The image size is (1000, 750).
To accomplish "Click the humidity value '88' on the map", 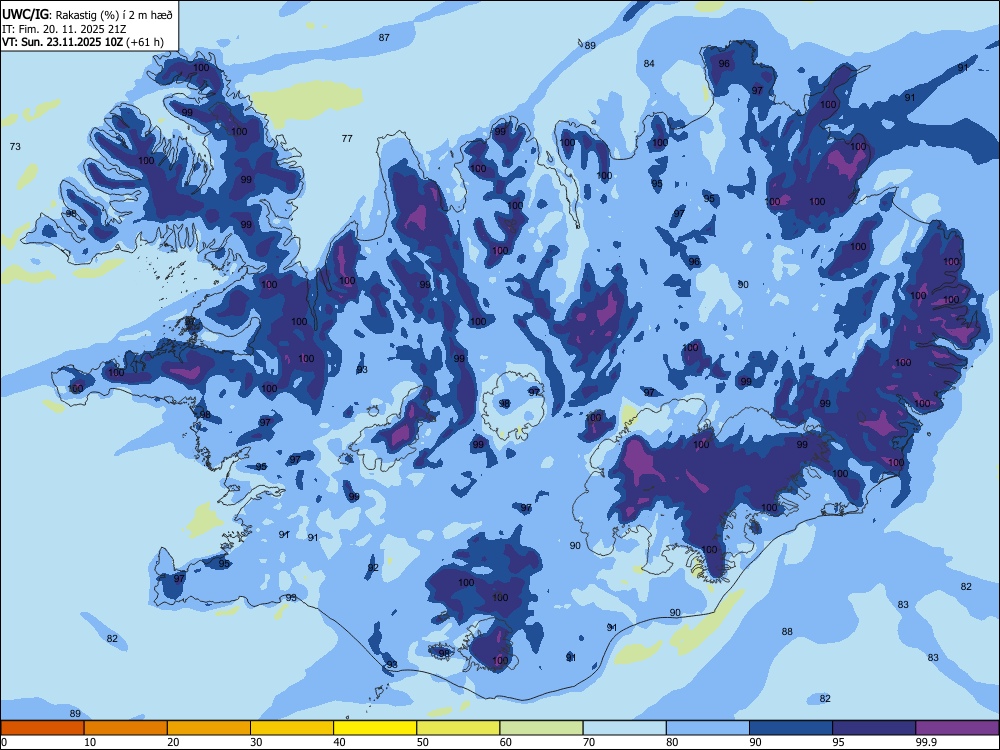I will pos(787,631).
